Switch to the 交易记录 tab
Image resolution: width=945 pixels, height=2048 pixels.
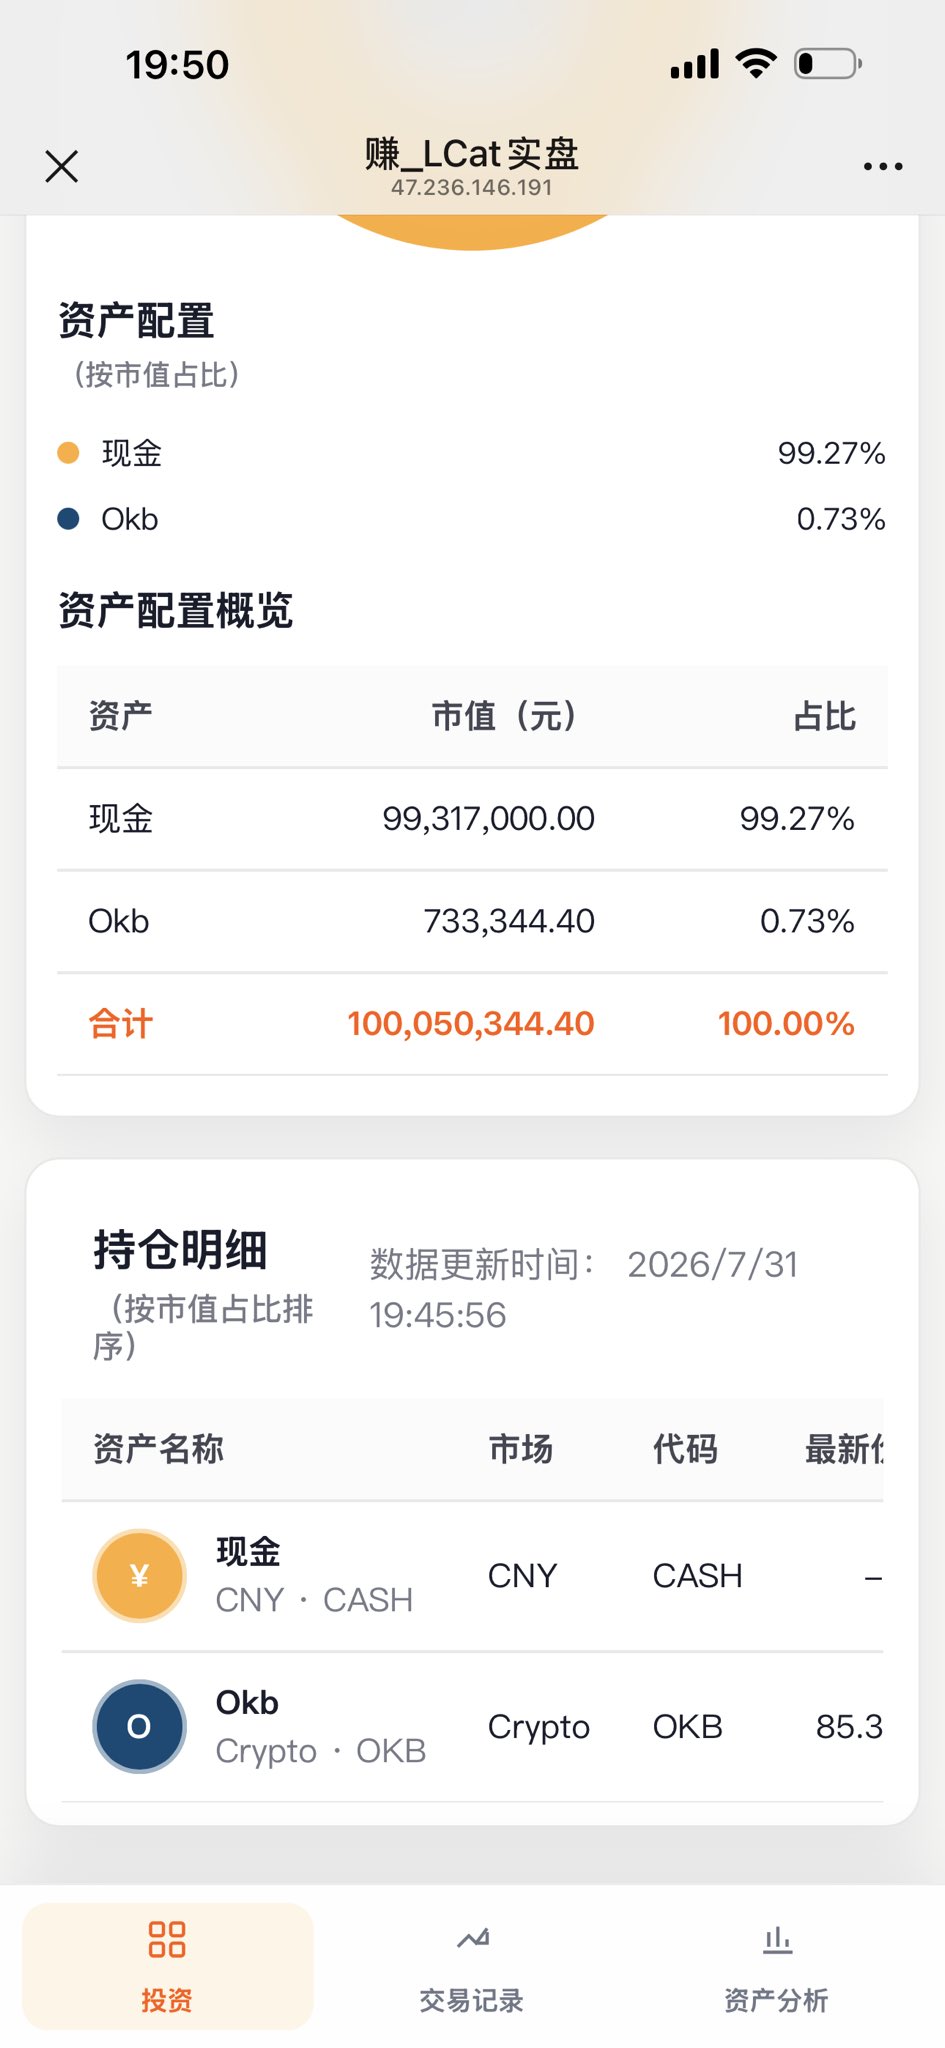472,1966
